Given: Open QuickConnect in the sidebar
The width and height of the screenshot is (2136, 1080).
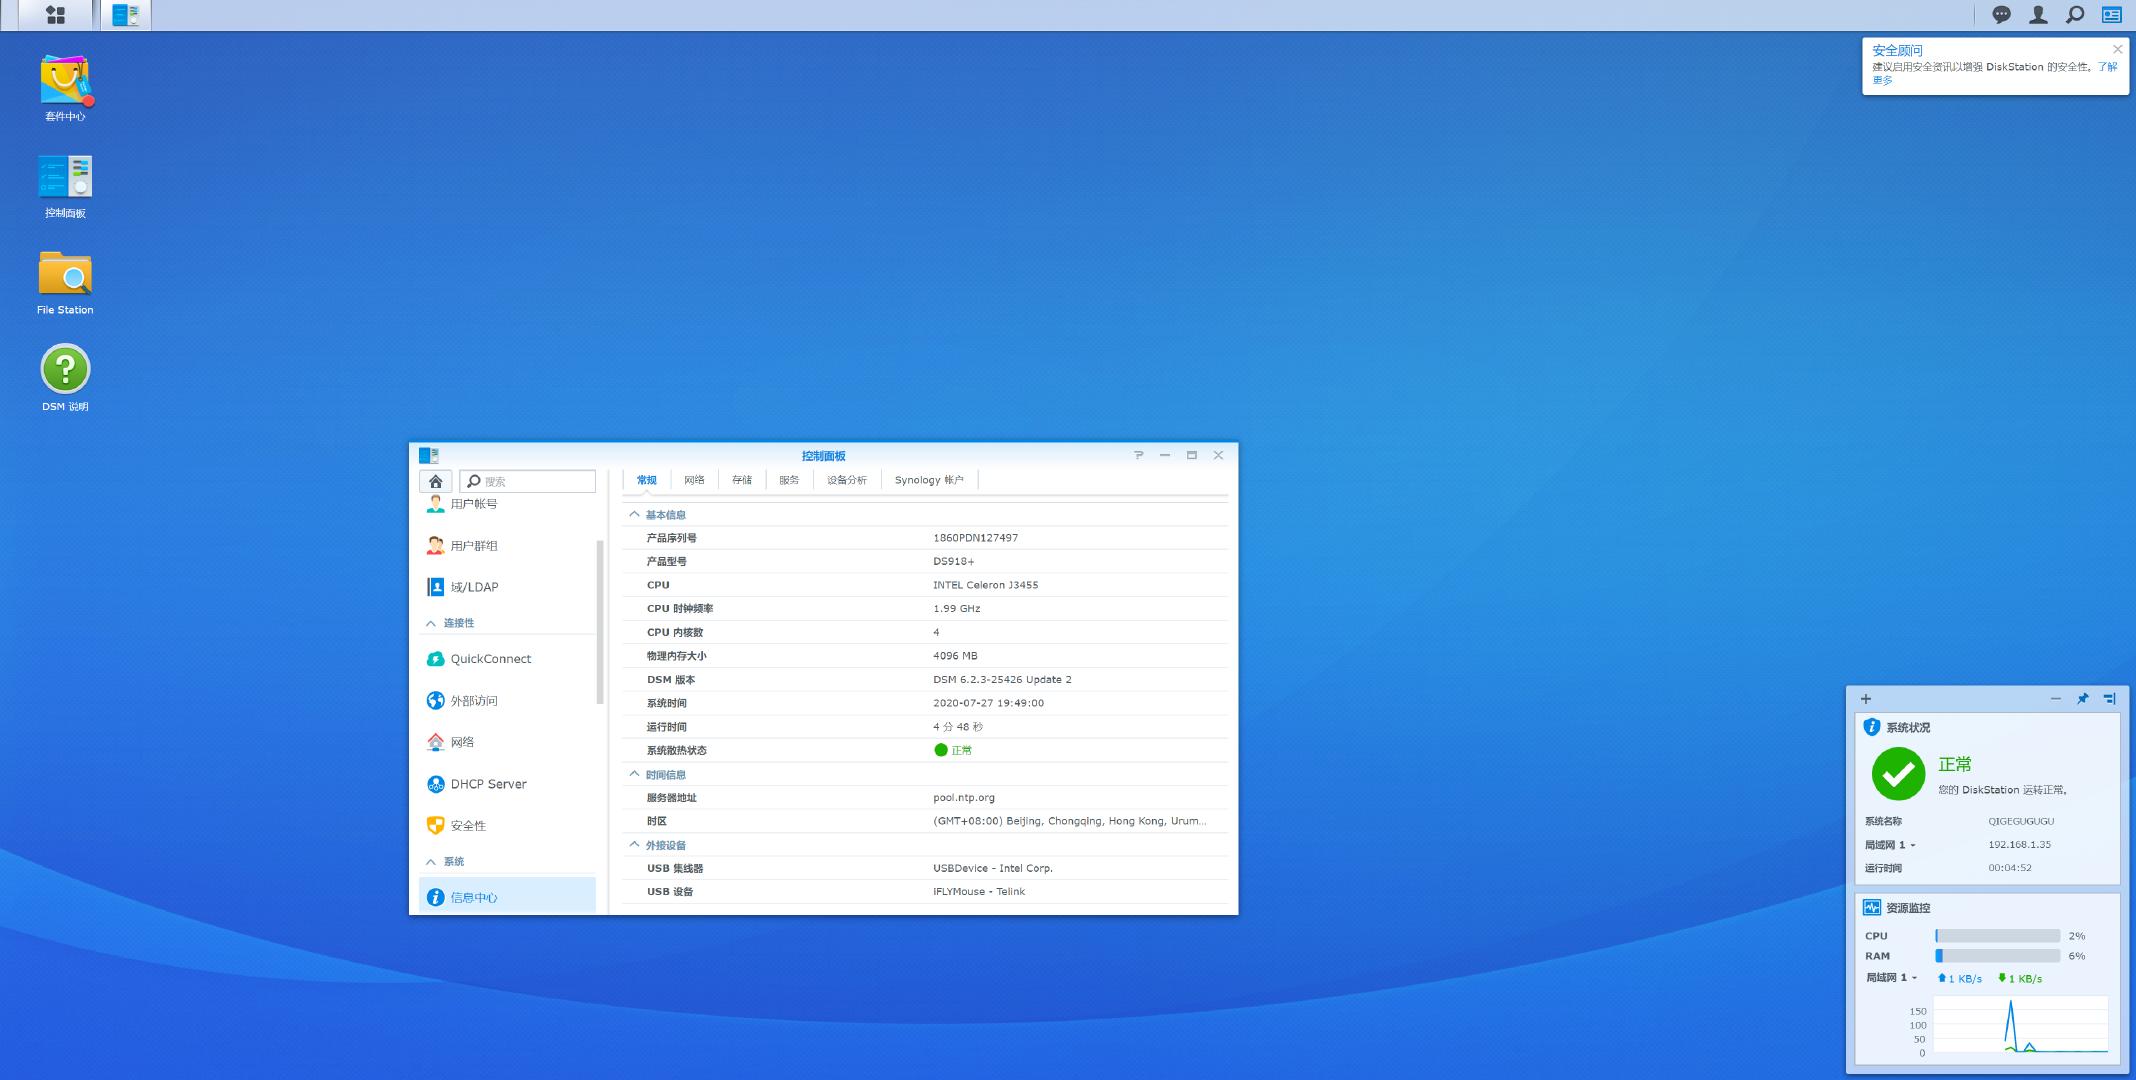Looking at the screenshot, I should pos(490,659).
